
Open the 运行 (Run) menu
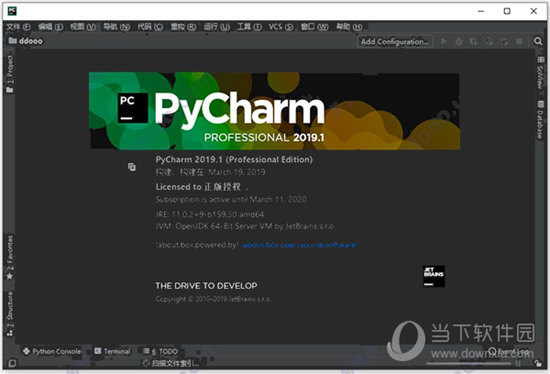coord(217,27)
